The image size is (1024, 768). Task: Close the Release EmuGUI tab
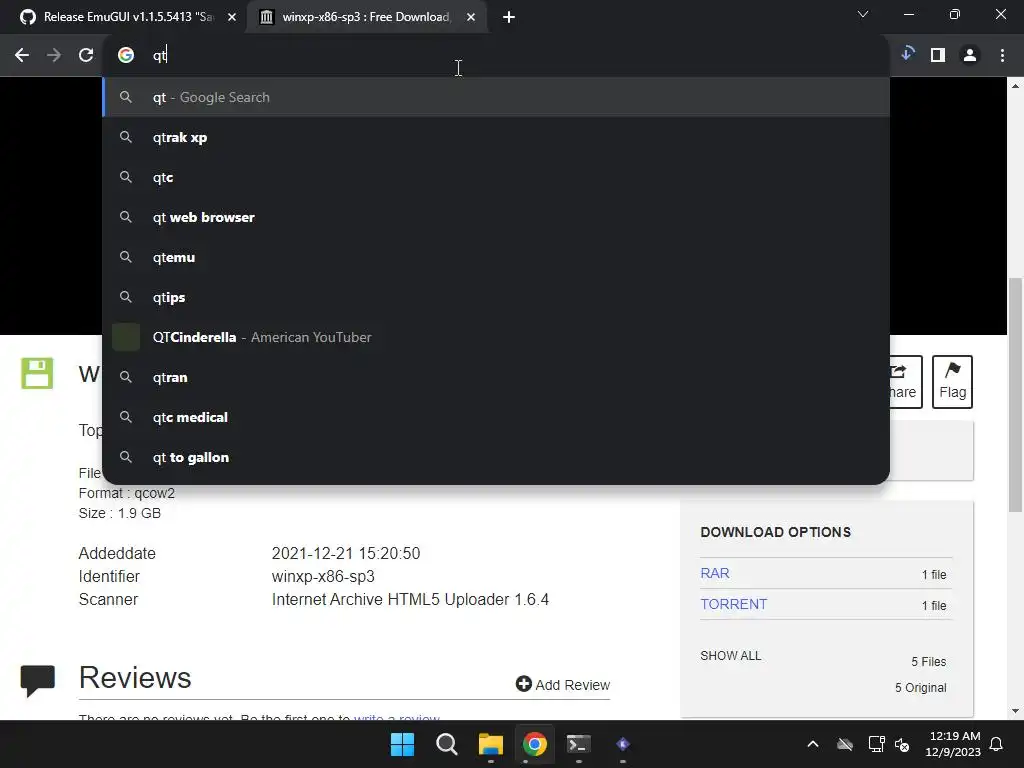(x=232, y=17)
